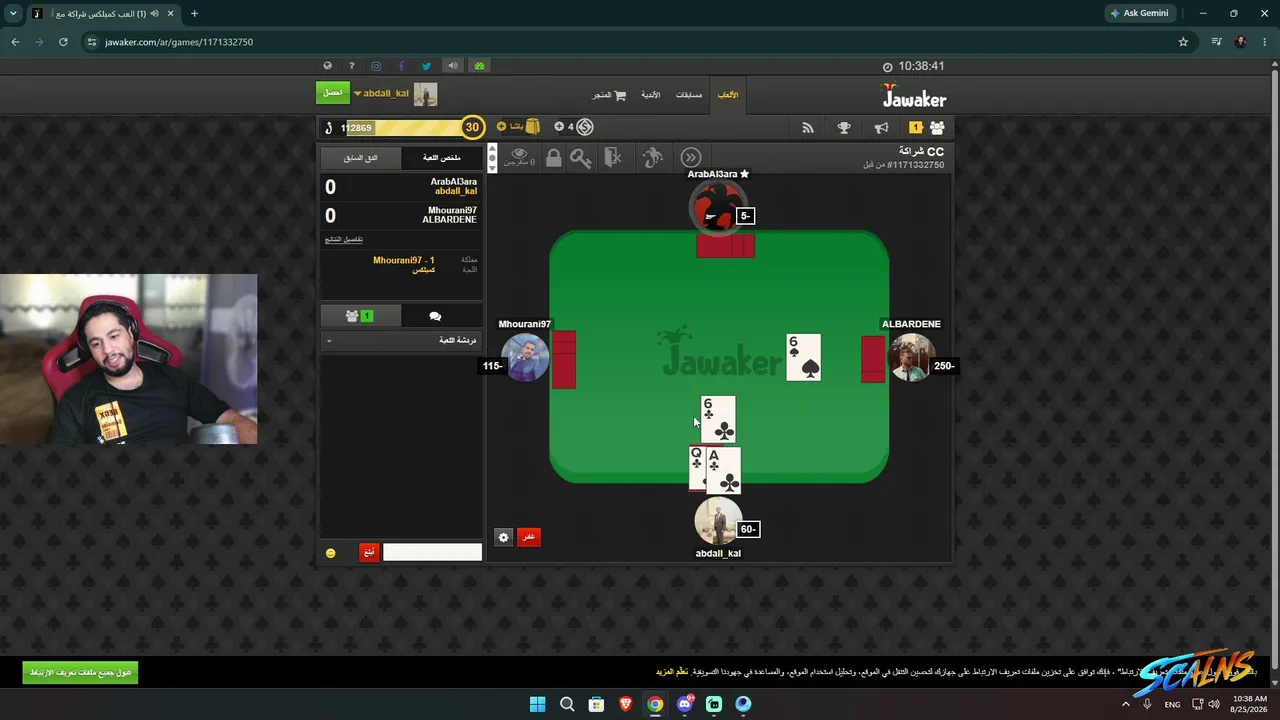Open Jawaker's Facebook page
The height and width of the screenshot is (720, 1280).
click(x=402, y=66)
